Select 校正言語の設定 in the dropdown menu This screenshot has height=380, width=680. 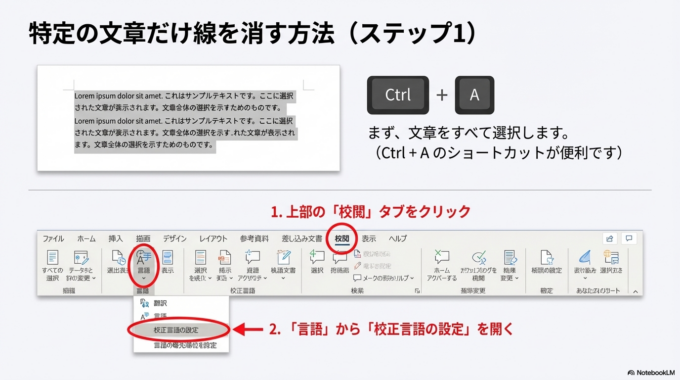[x=178, y=330]
